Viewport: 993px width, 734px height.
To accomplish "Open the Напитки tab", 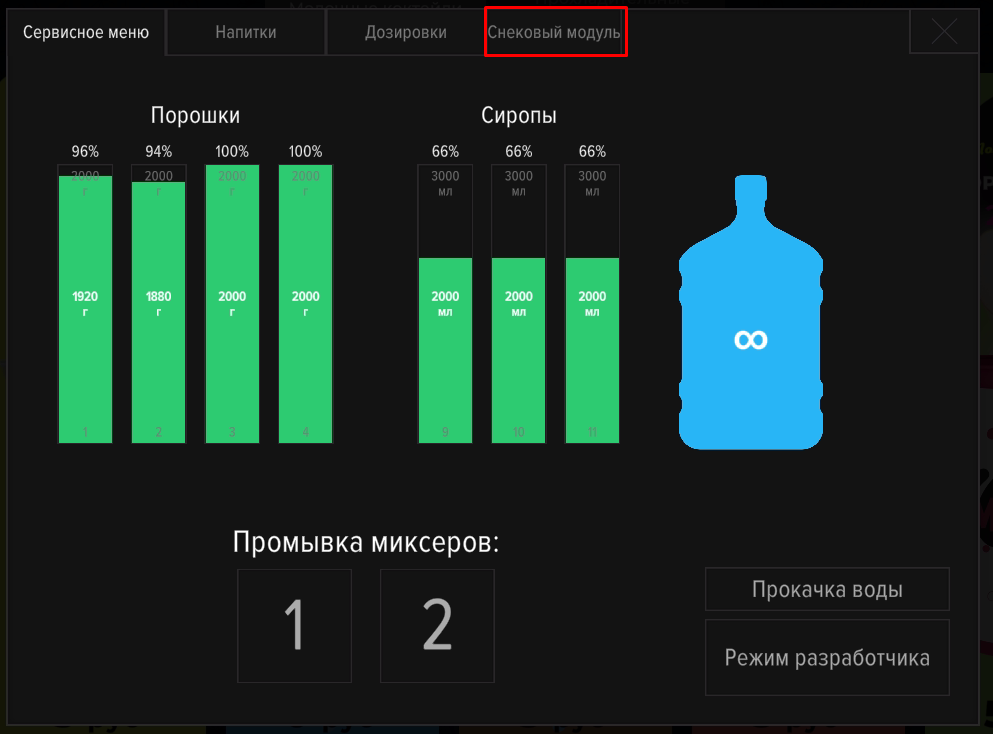I will pyautogui.click(x=246, y=33).
